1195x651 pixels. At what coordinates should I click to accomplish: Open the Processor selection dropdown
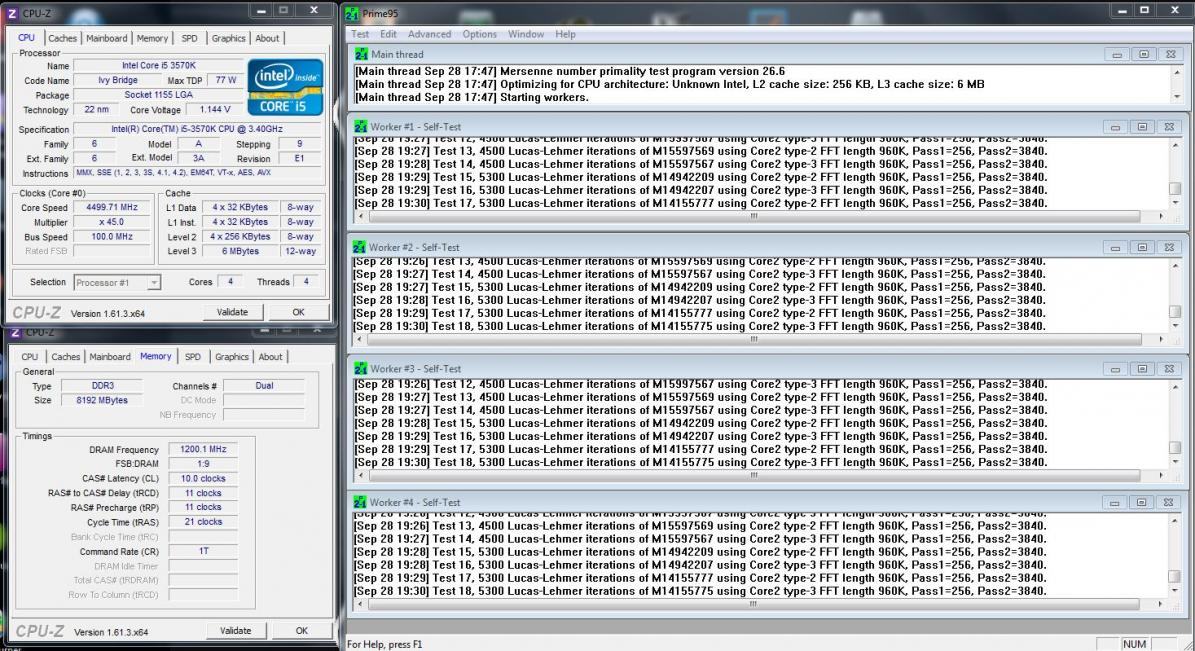point(153,282)
